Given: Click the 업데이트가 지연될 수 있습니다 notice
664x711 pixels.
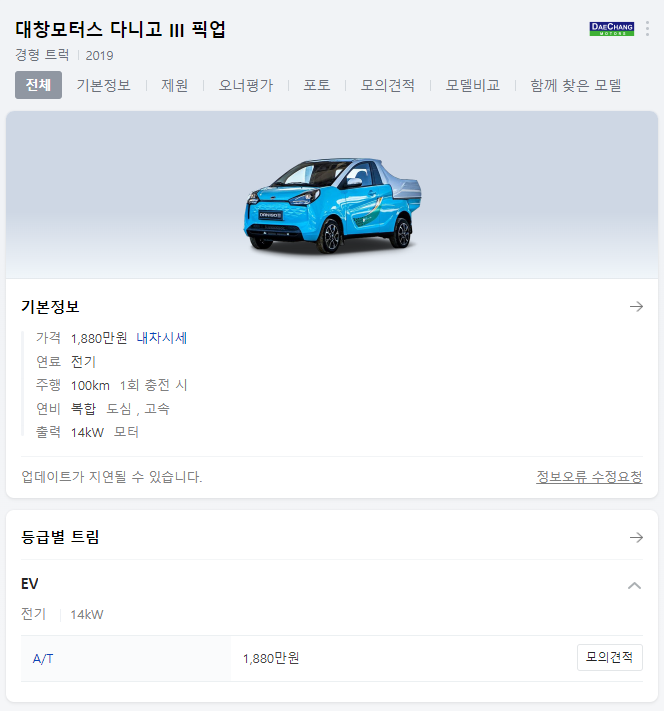Looking at the screenshot, I should click(x=112, y=477).
